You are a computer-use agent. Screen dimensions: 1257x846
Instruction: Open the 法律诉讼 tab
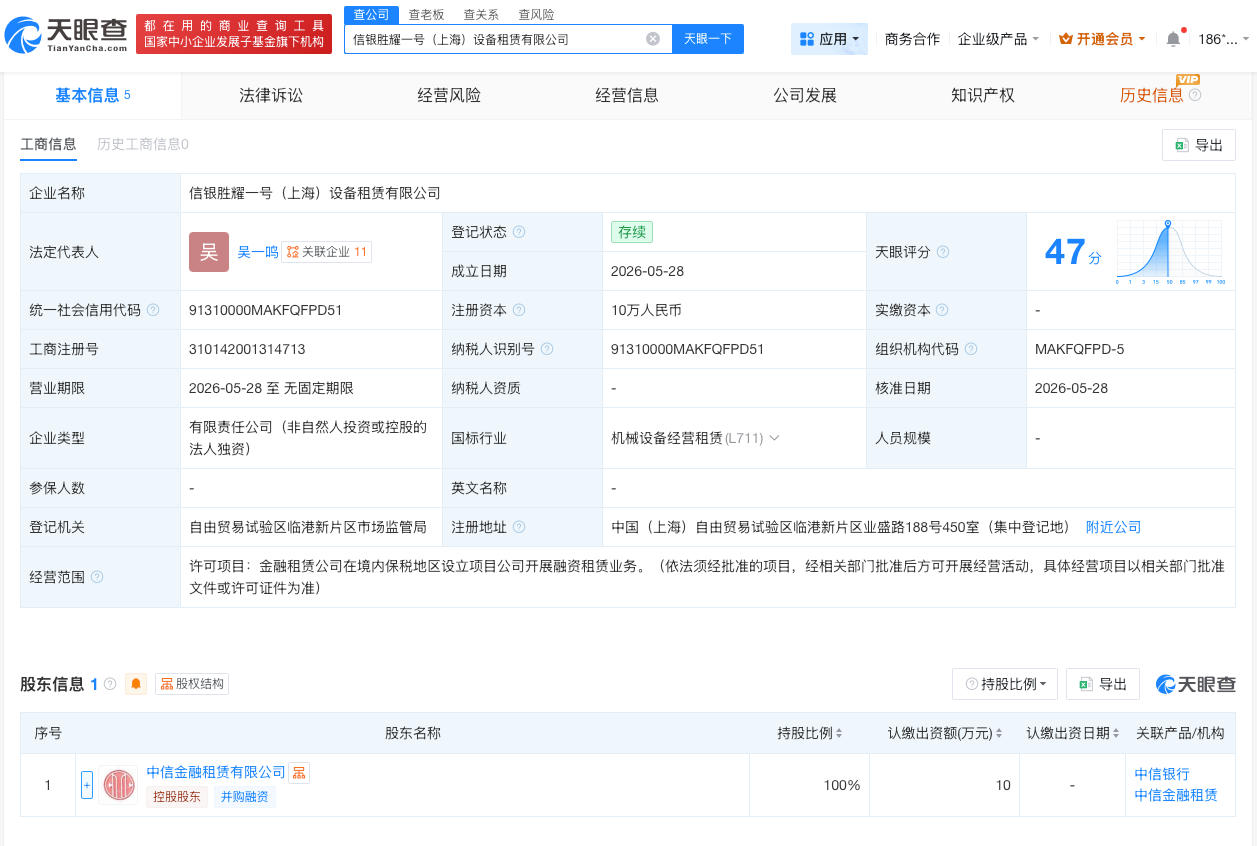point(271,95)
